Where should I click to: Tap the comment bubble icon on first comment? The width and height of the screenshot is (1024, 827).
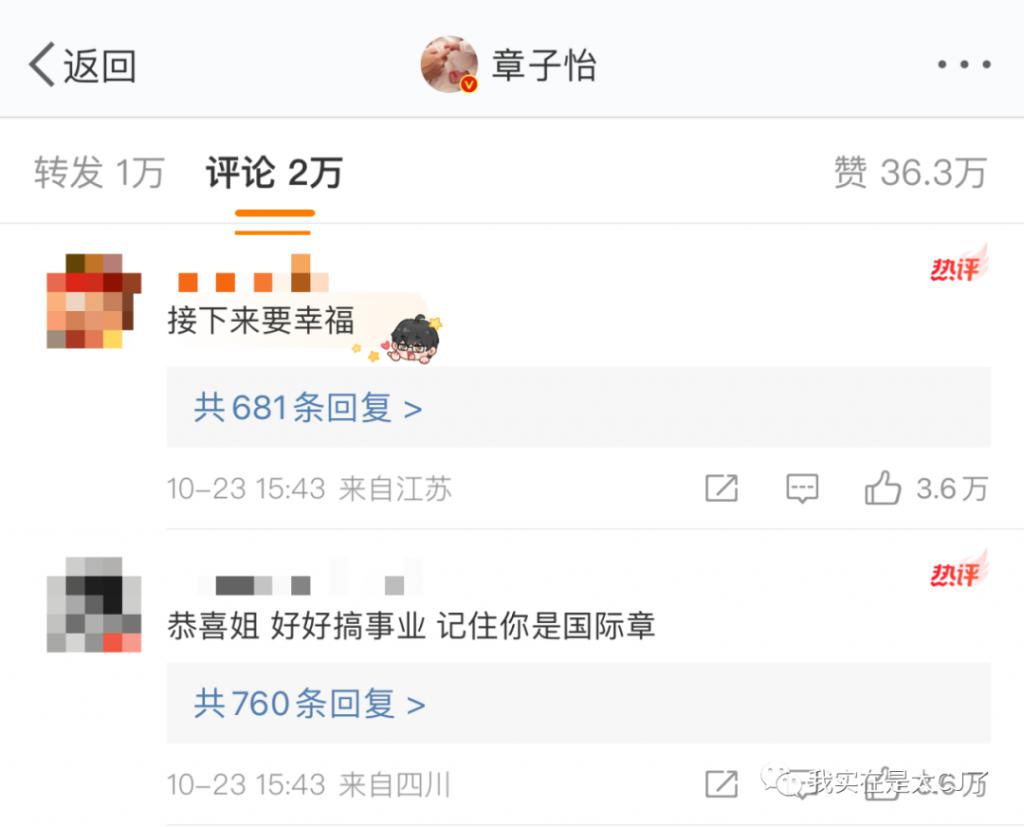tap(802, 488)
